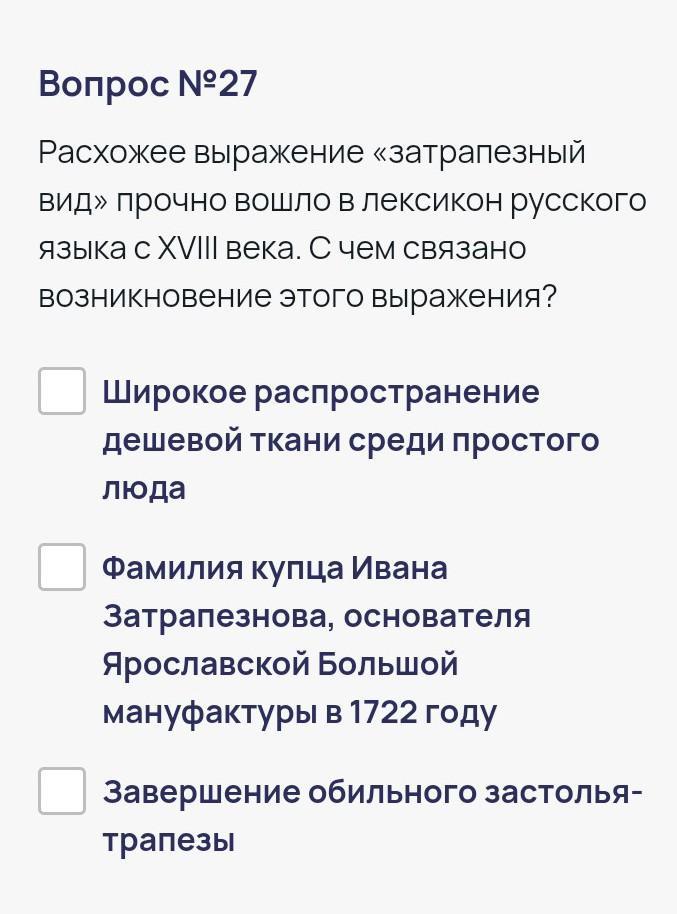
Task: Click the 'Вопрос №27' heading
Action: (x=148, y=85)
